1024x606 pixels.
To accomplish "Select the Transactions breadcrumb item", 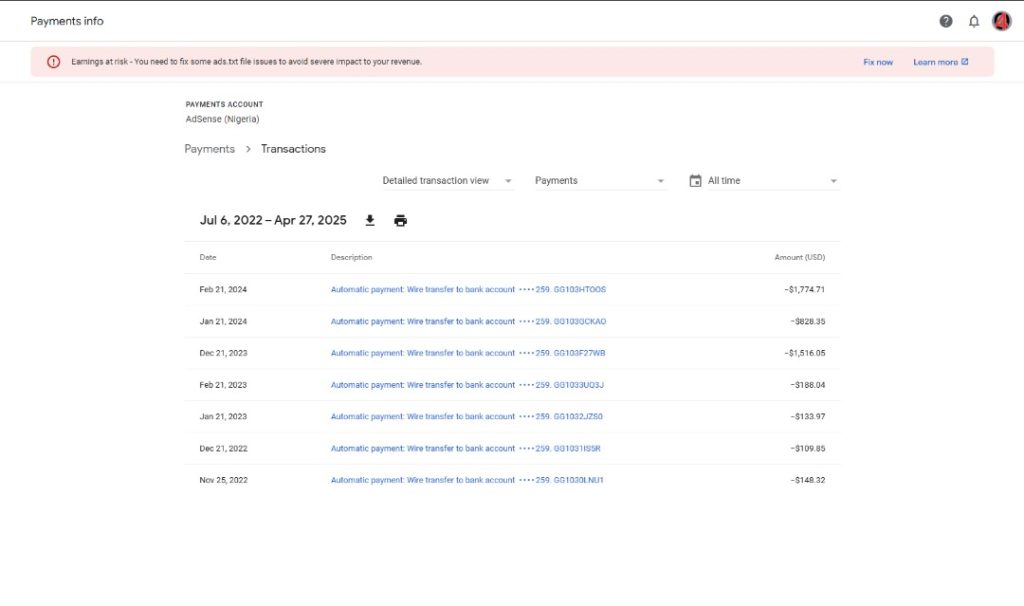I will pos(293,149).
